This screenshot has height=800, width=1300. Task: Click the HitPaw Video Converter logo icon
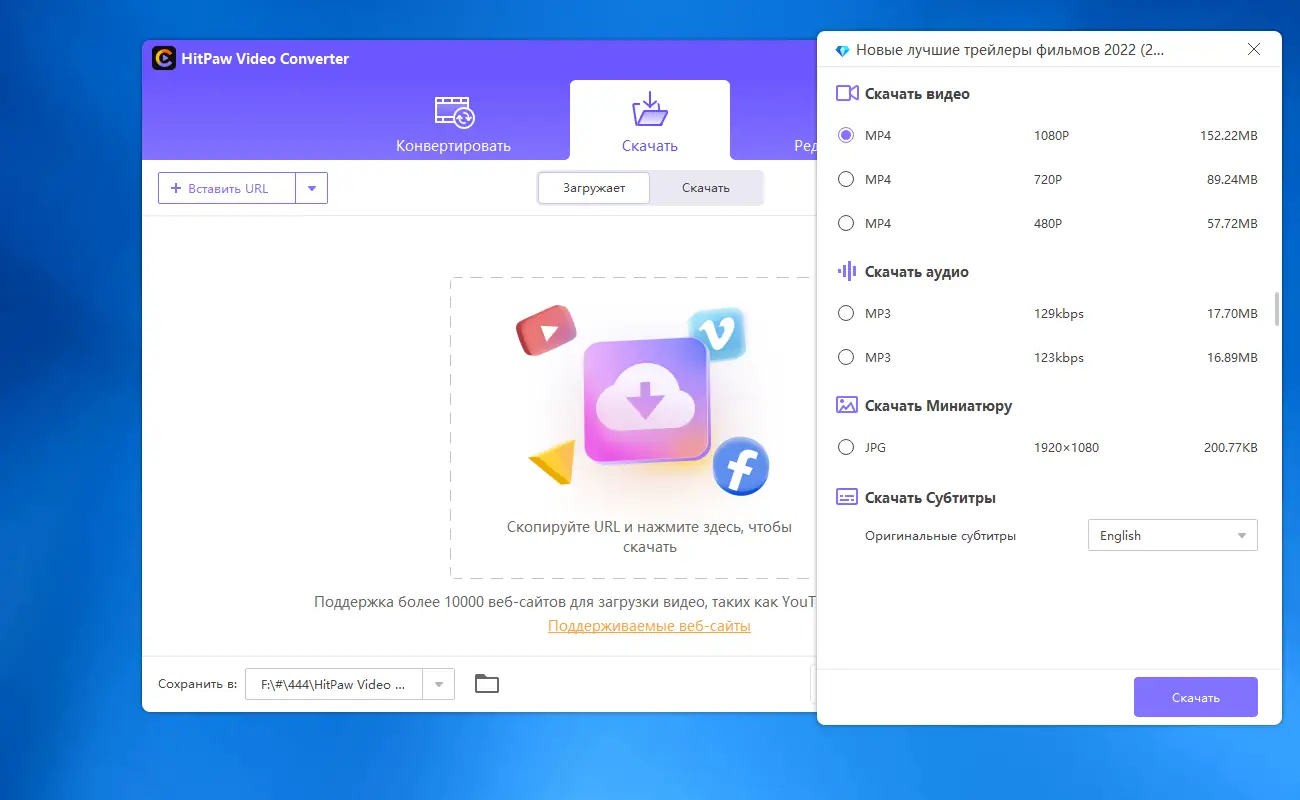164,59
